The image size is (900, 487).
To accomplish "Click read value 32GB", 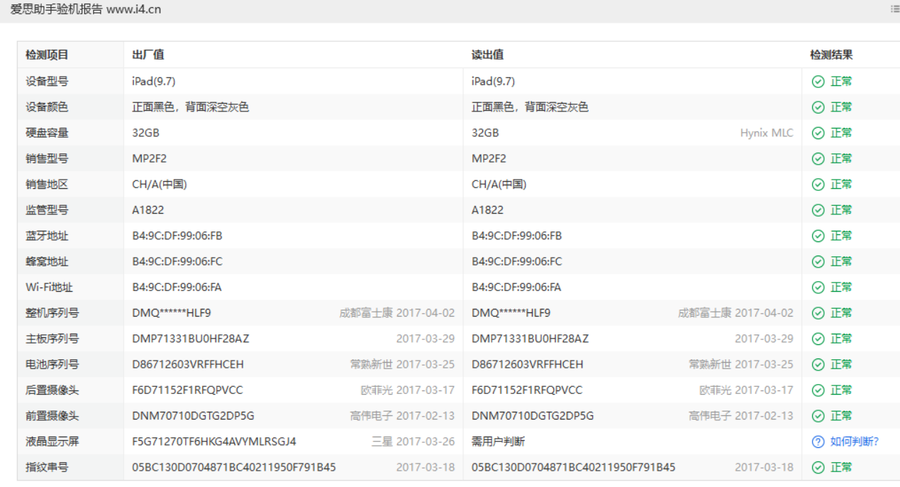I will (x=485, y=133).
